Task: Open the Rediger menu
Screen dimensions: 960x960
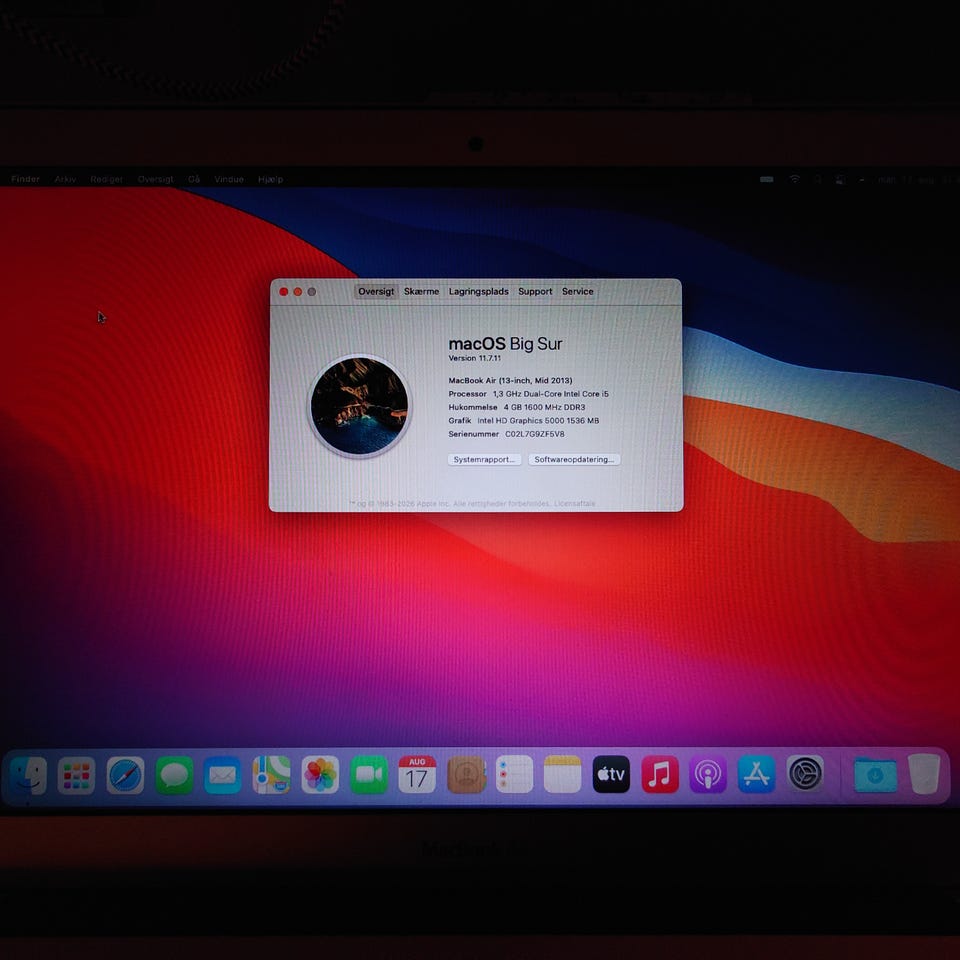Action: (107, 179)
